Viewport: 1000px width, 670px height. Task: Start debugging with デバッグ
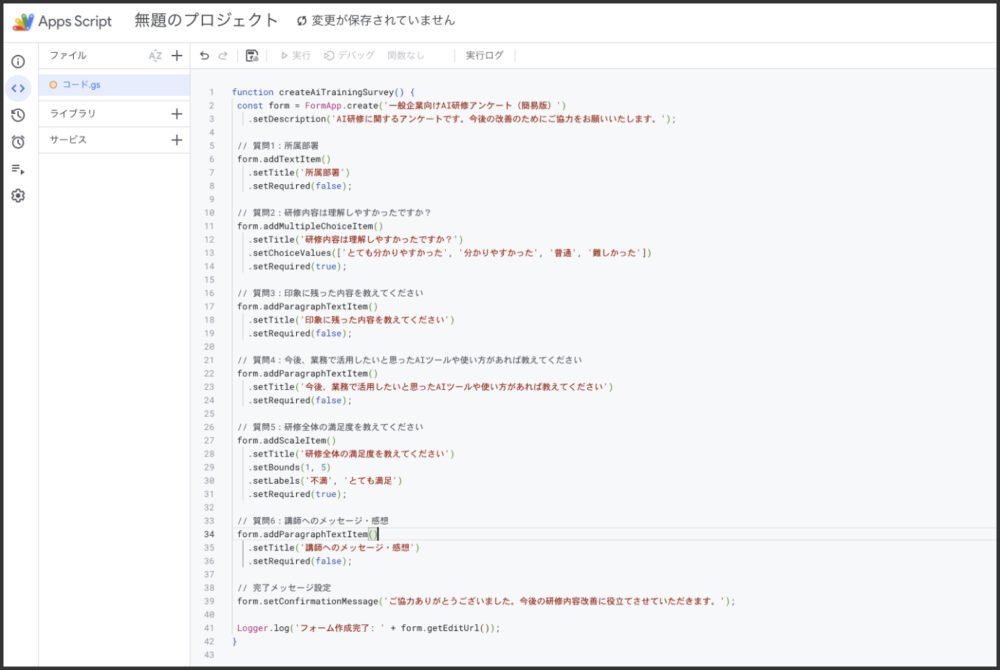pos(350,55)
